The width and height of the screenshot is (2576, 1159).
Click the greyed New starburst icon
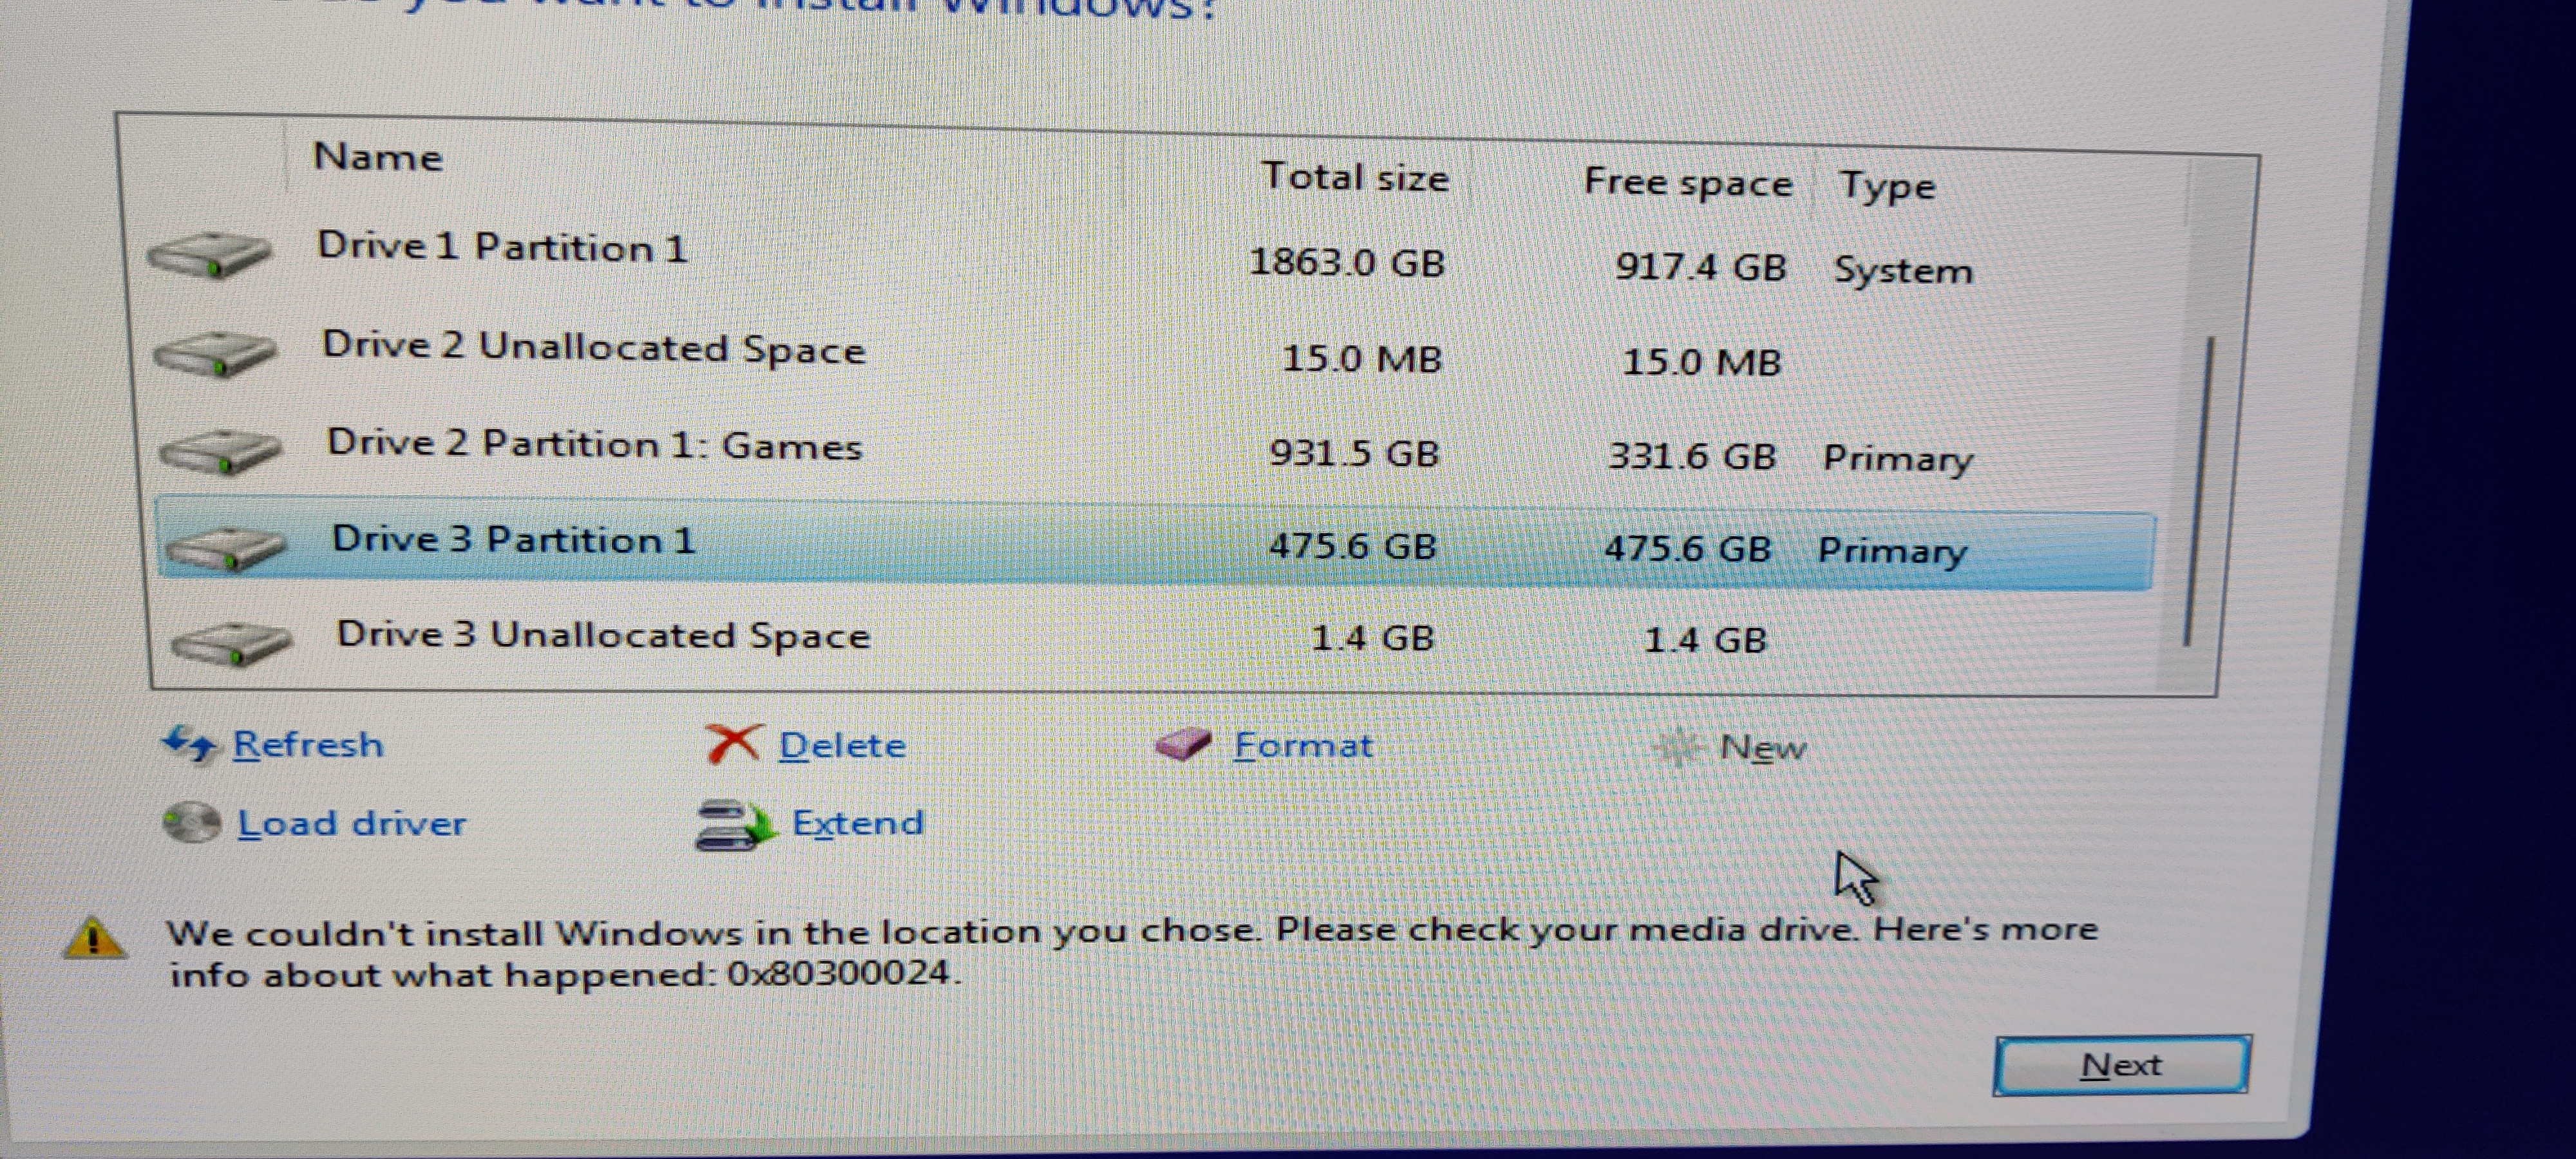pos(1676,747)
